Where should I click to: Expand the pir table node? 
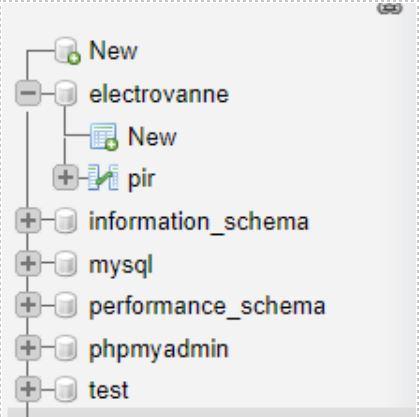pos(66,177)
